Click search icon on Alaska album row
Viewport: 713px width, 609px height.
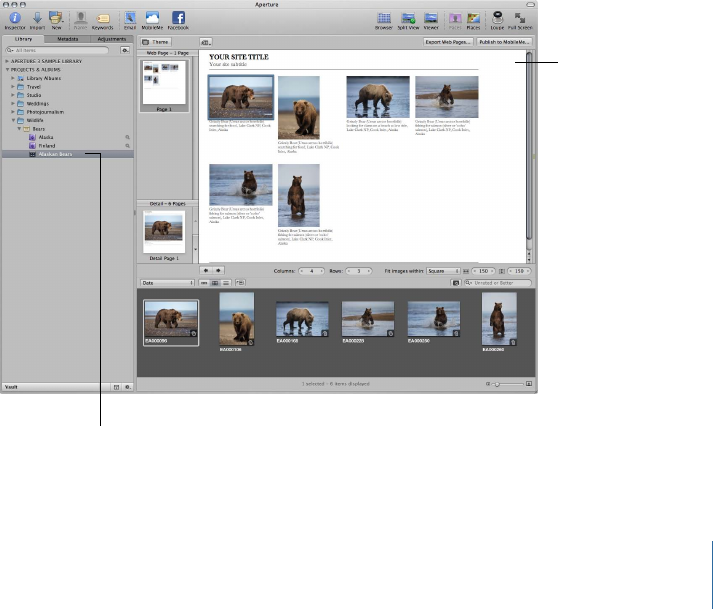pyautogui.click(x=127, y=137)
